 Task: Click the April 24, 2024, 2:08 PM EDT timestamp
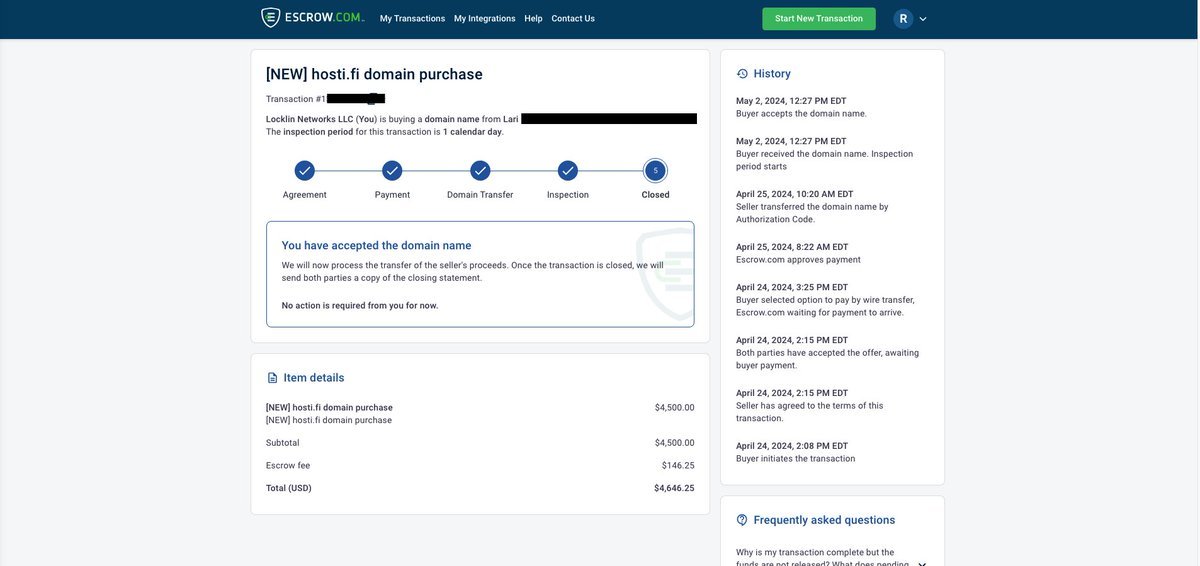(792, 446)
